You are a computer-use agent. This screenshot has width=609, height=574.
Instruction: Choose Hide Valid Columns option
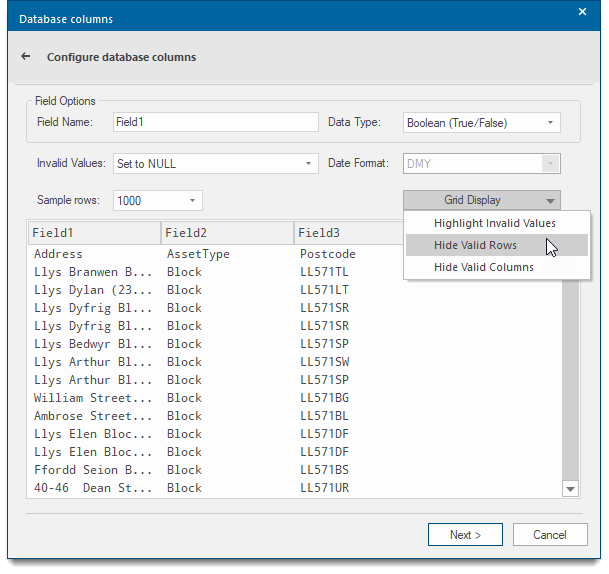coord(497,267)
